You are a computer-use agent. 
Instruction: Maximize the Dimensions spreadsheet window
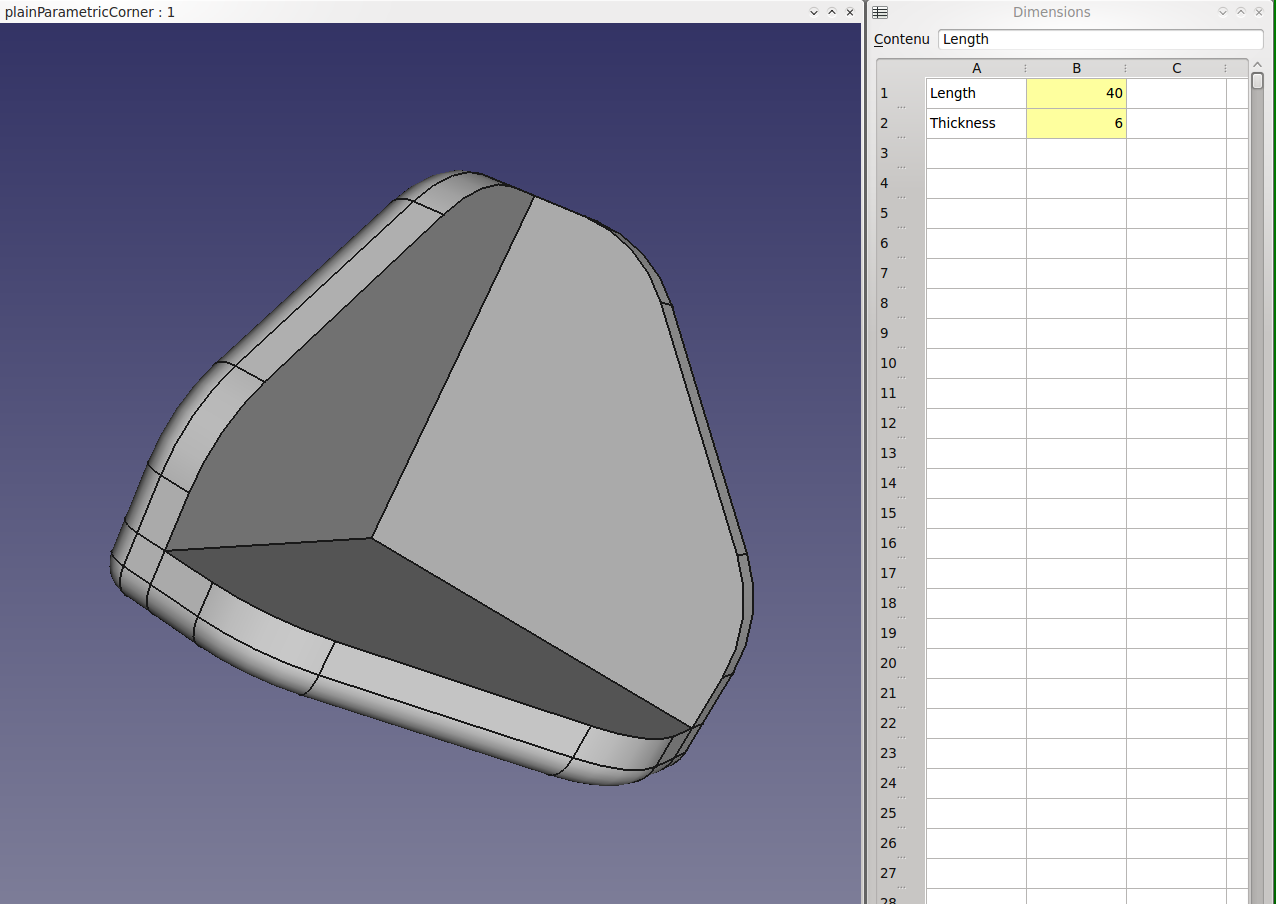pyautogui.click(x=1240, y=12)
